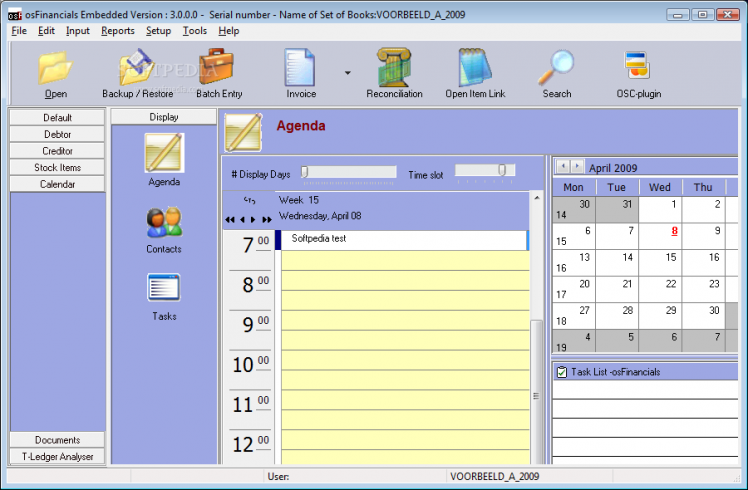
Task: Go to next month in mini calendar
Action: [x=577, y=167]
